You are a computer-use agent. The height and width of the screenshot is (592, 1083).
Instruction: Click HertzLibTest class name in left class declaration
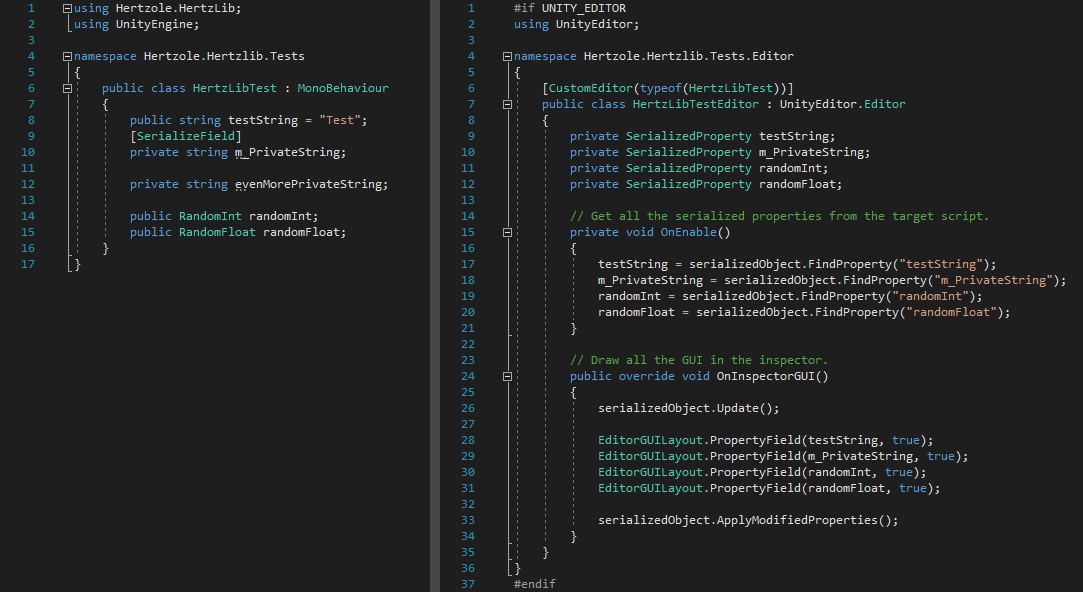point(234,88)
